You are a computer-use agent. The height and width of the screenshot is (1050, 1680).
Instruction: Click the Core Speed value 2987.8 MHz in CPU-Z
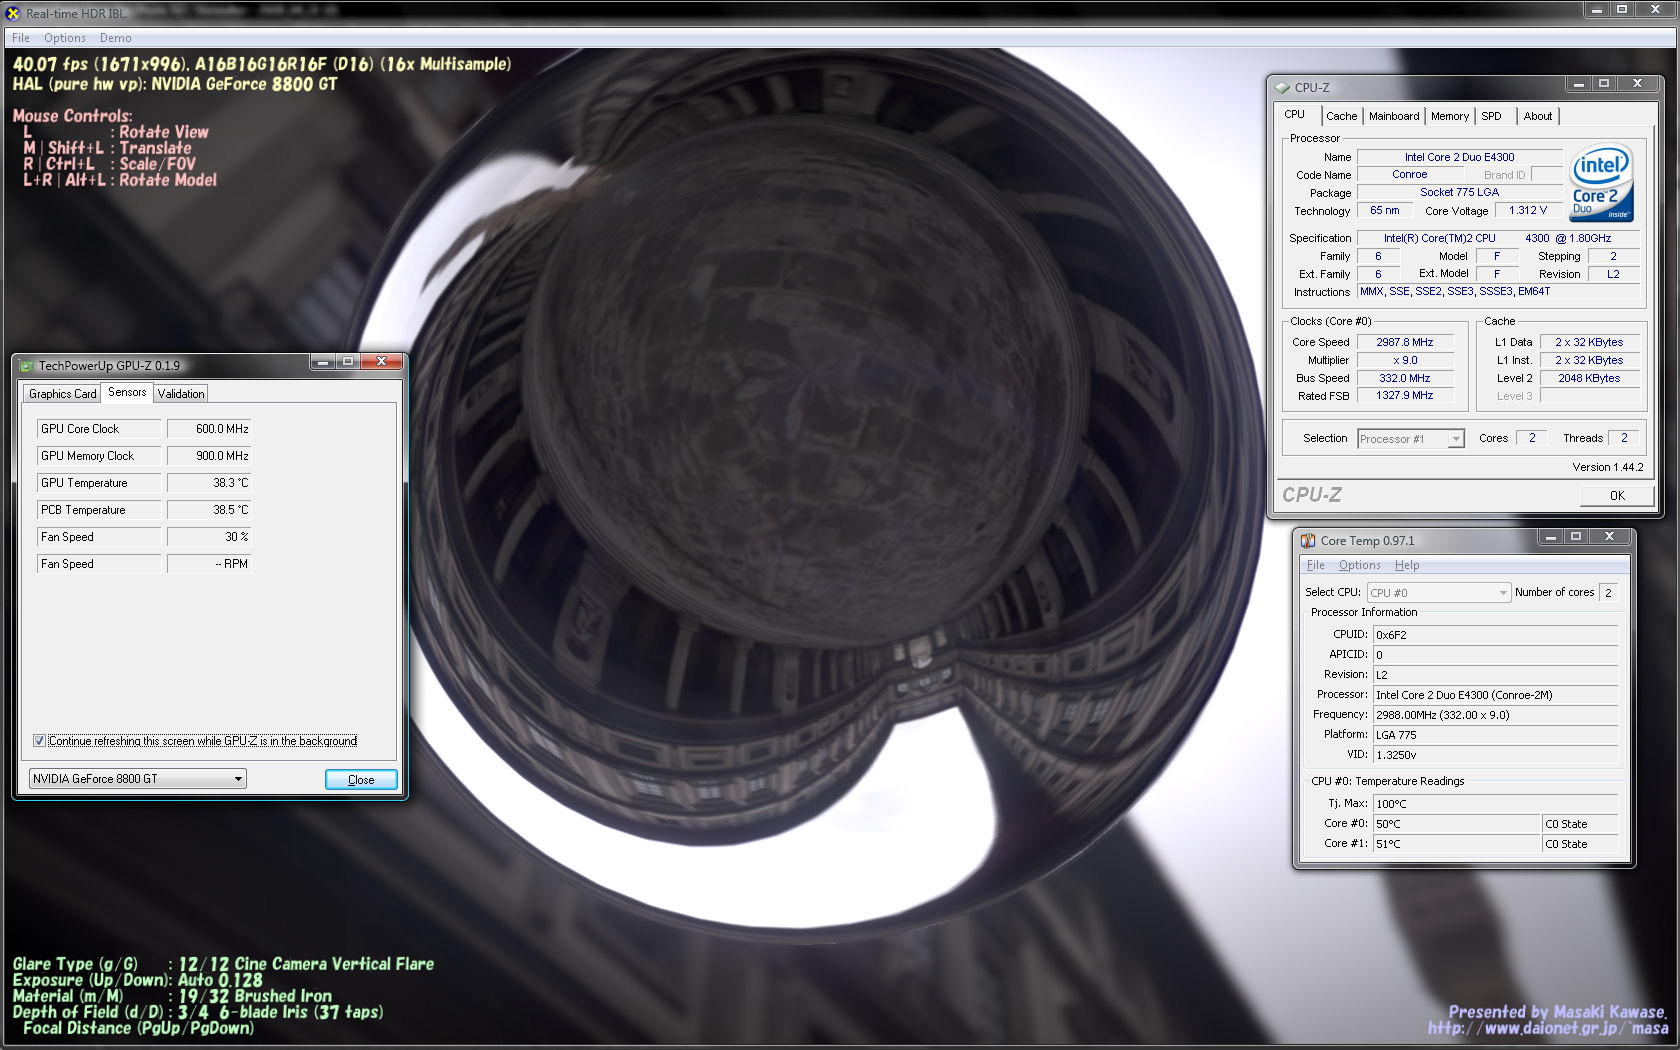click(x=1404, y=342)
